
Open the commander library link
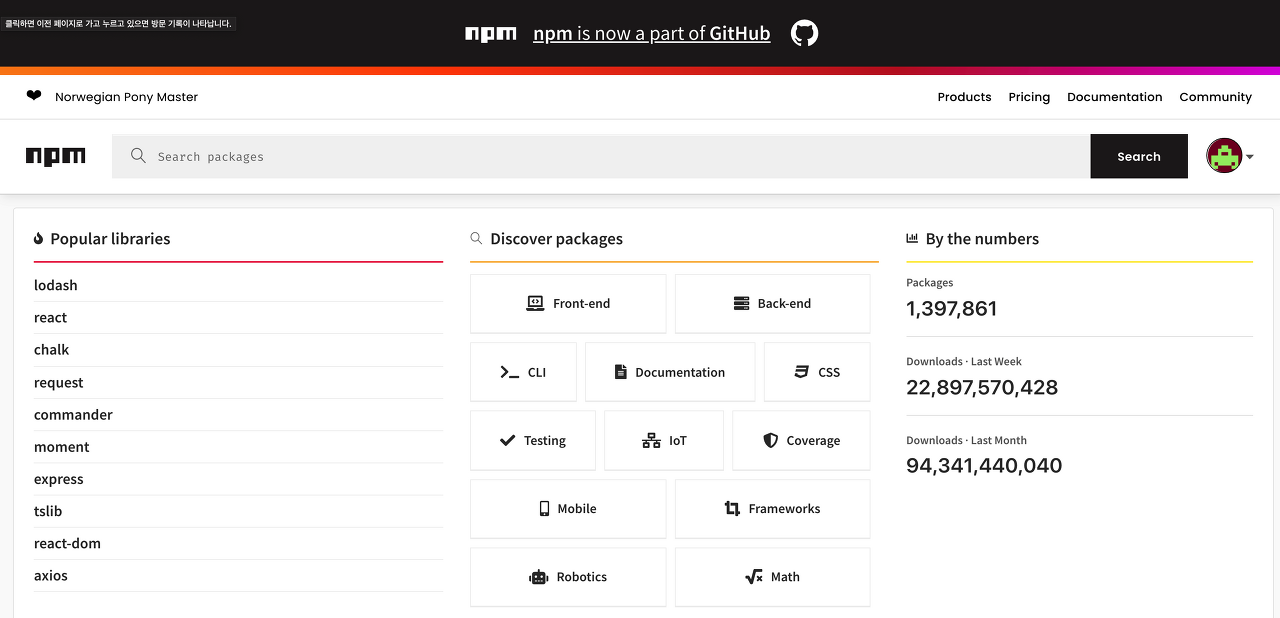click(x=73, y=414)
